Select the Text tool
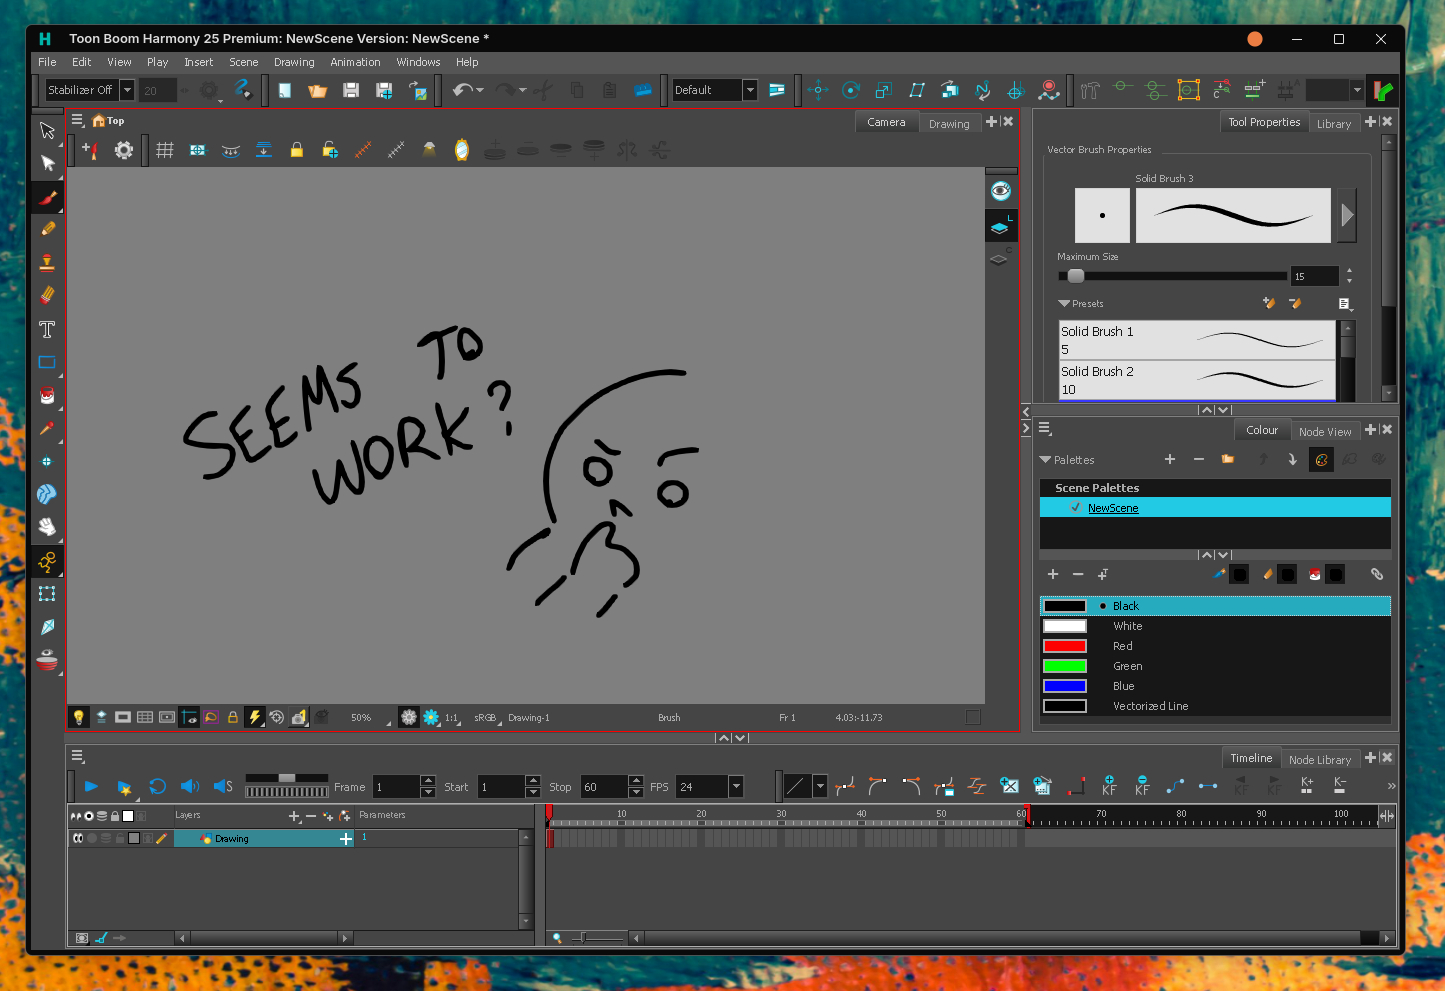This screenshot has height=991, width=1445. click(47, 329)
